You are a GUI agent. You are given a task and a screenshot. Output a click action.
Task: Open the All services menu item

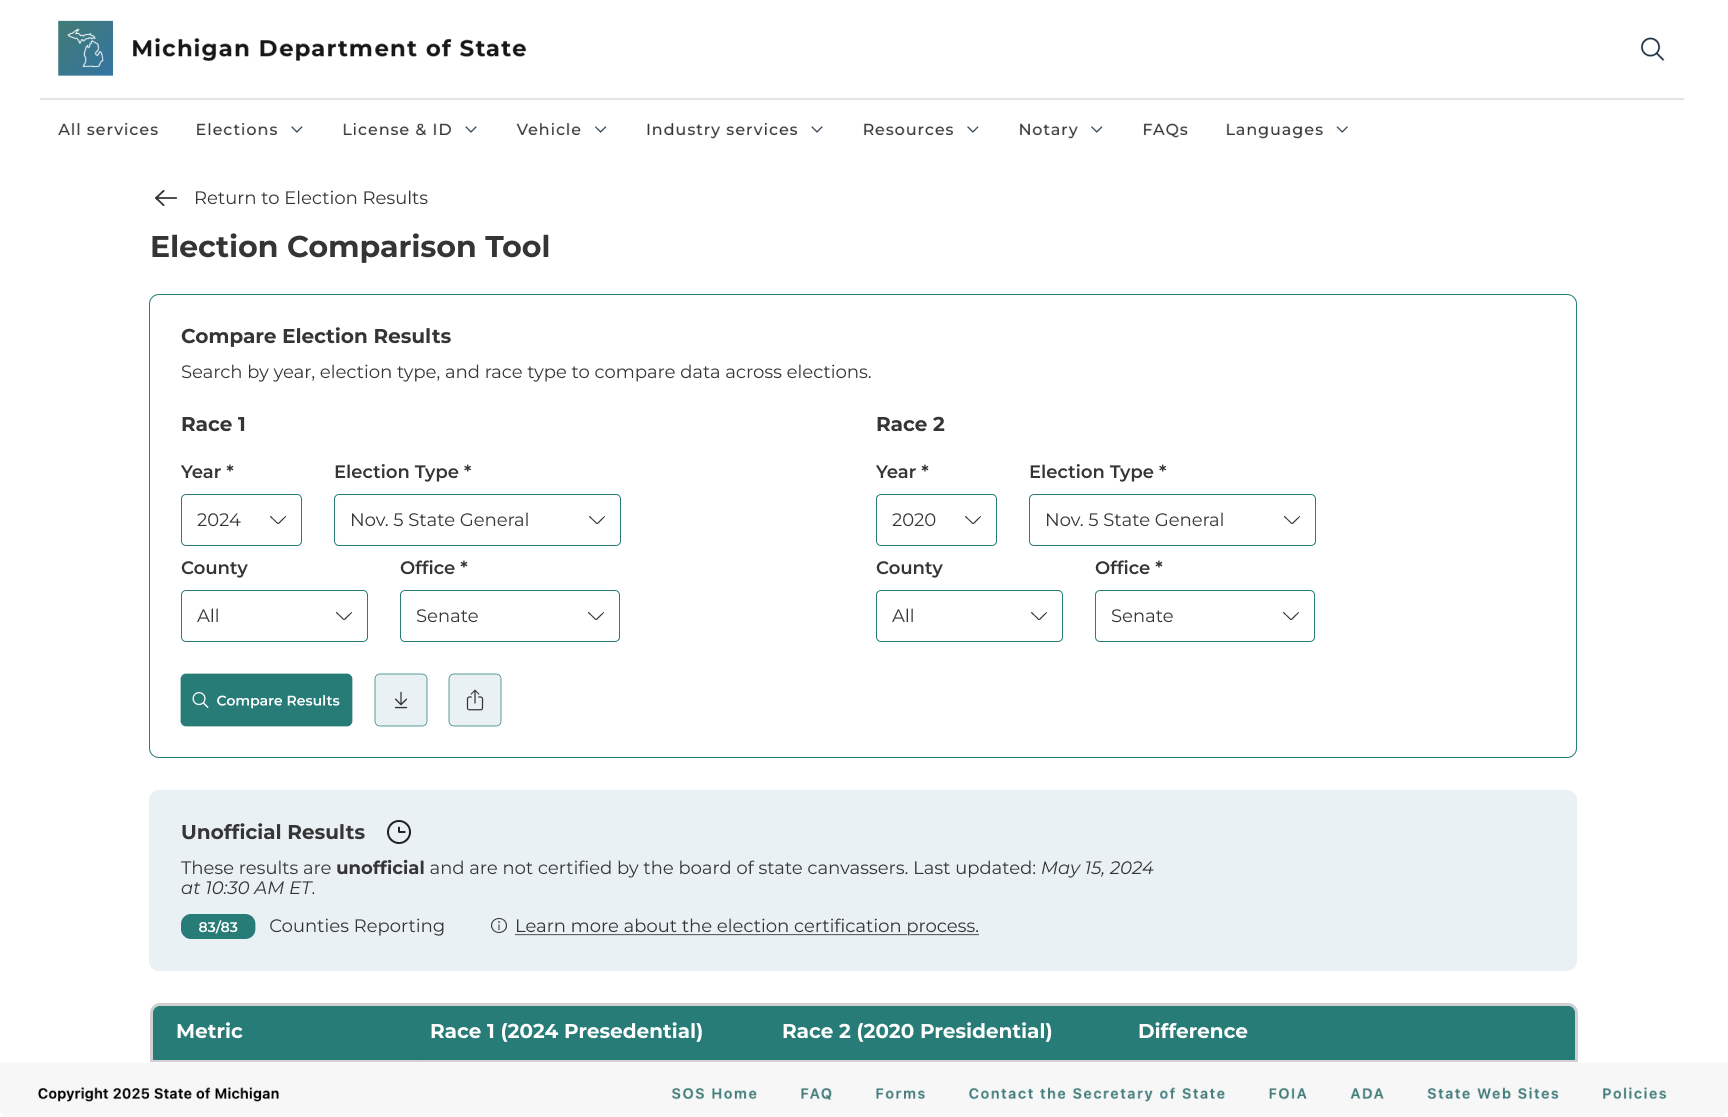[x=108, y=129]
